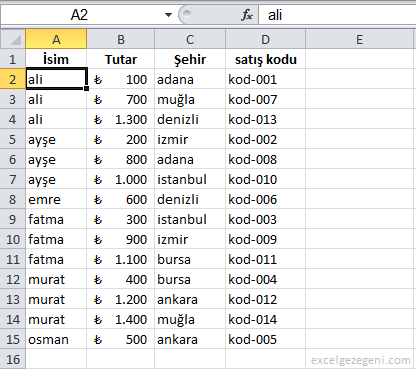Select the amount cell showing 1.300

(x=121, y=119)
